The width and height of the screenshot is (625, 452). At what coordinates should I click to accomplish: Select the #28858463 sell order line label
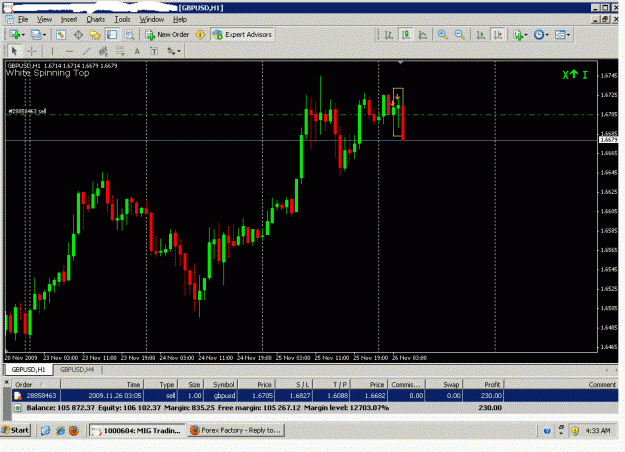(x=27, y=111)
